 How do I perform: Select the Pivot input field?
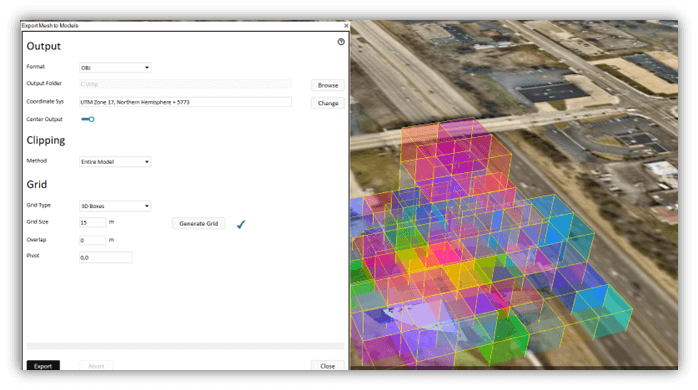point(106,257)
